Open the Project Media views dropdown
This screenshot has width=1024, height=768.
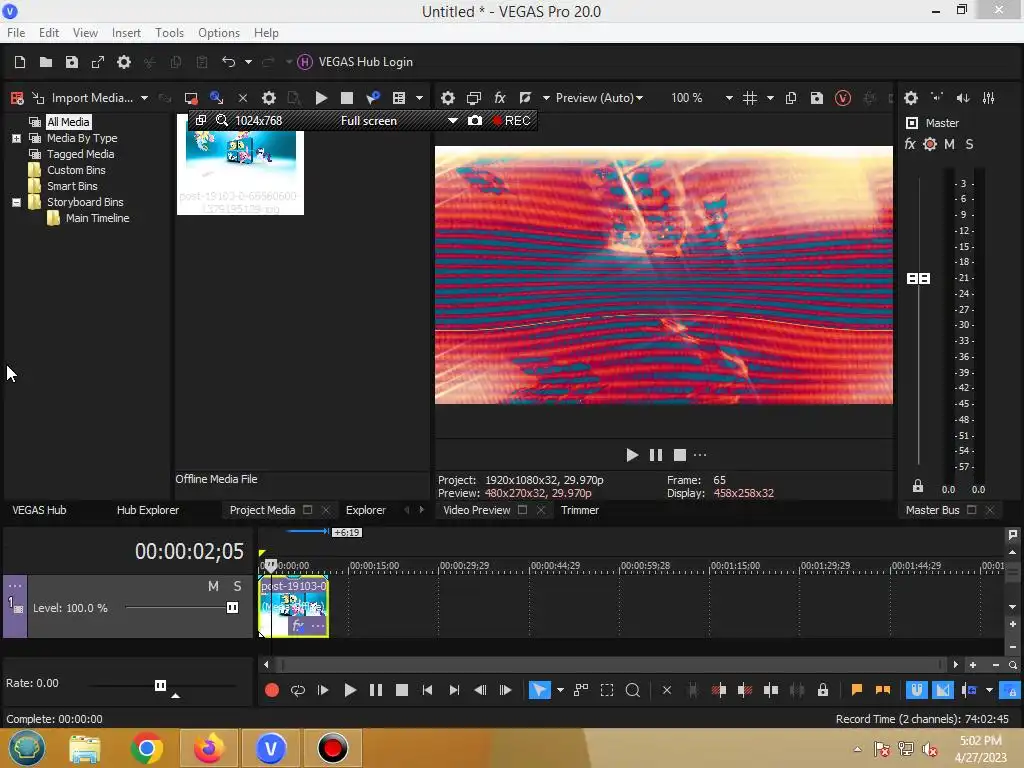pos(419,98)
